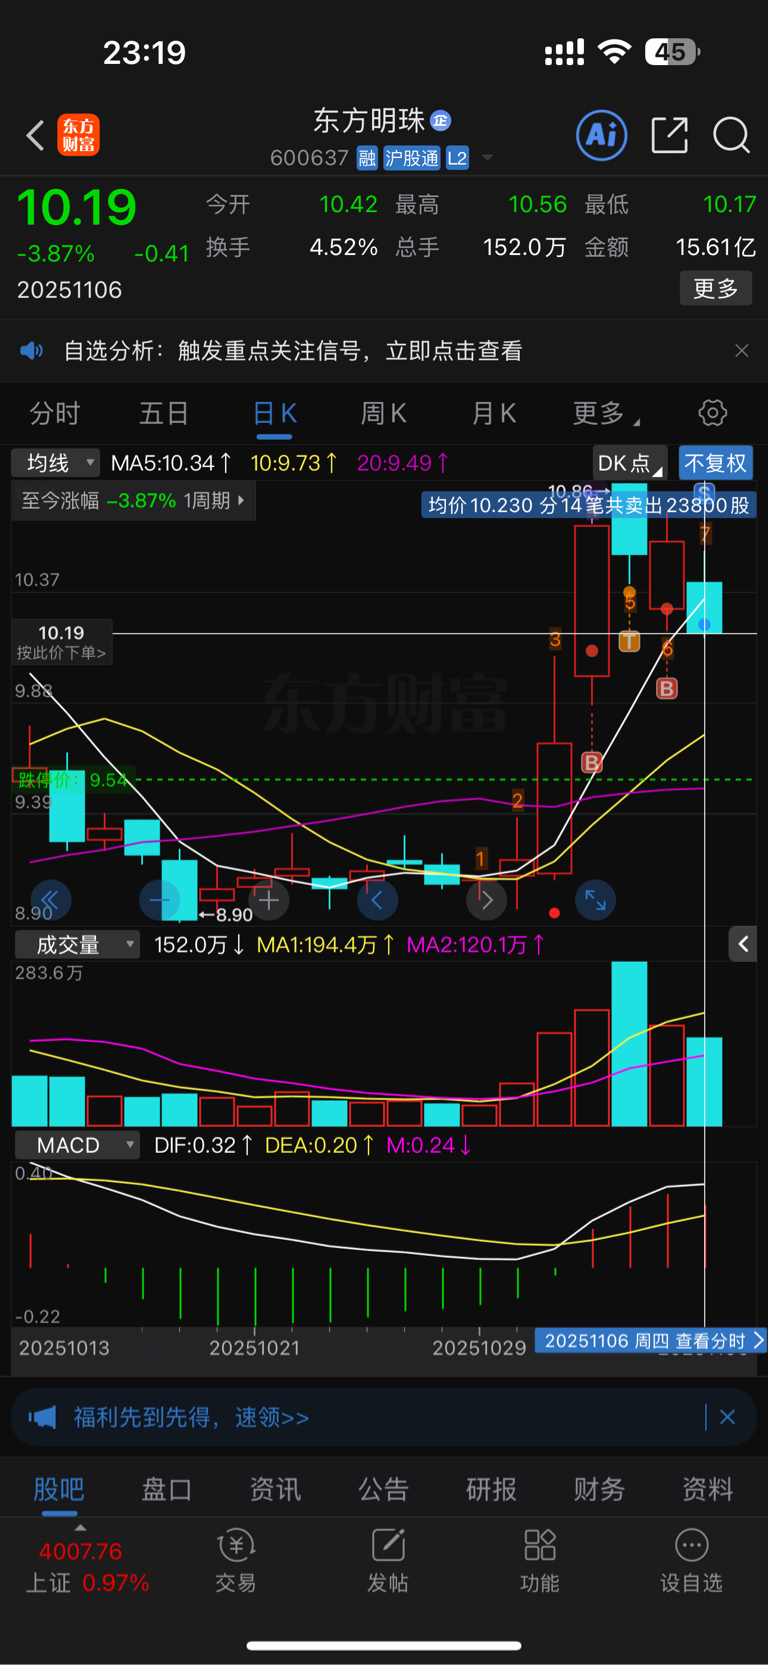Tap the 设自选 watchlist icon
The width and height of the screenshot is (768, 1665).
point(691,1560)
